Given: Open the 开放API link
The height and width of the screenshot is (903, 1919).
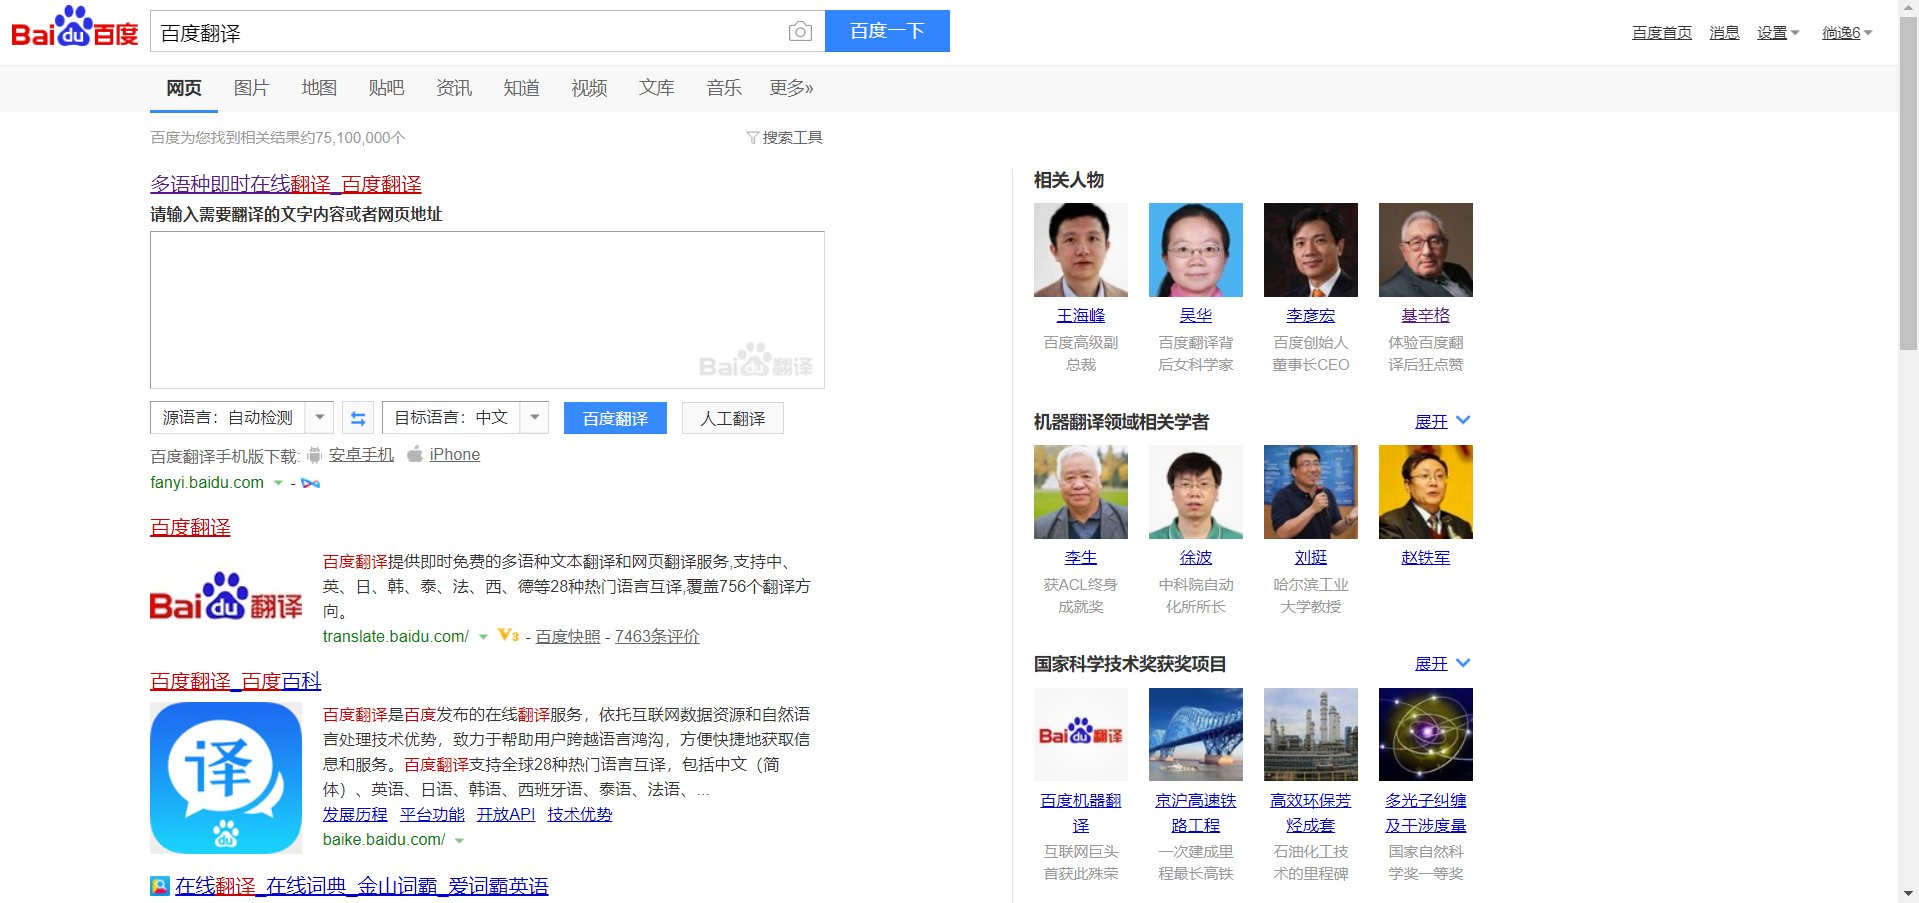Looking at the screenshot, I should tap(507, 814).
